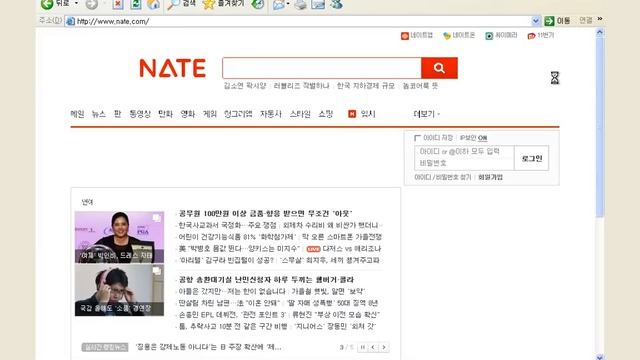
Task: Open the 네이트온 link at page top
Action: 459,36
